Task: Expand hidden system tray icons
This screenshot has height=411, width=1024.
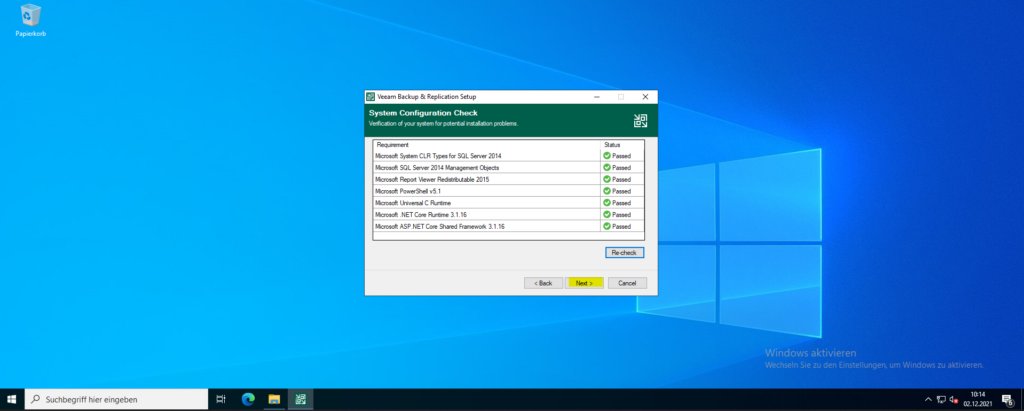Action: 928,399
